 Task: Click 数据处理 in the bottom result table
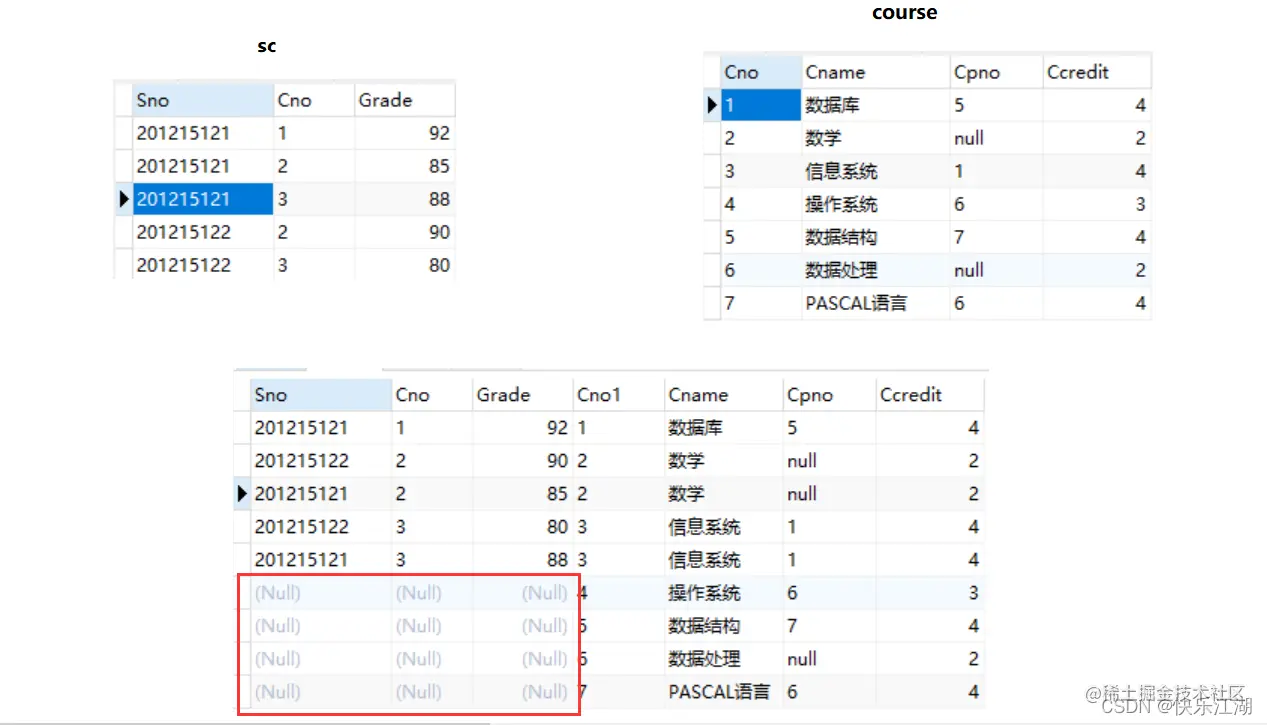724,658
